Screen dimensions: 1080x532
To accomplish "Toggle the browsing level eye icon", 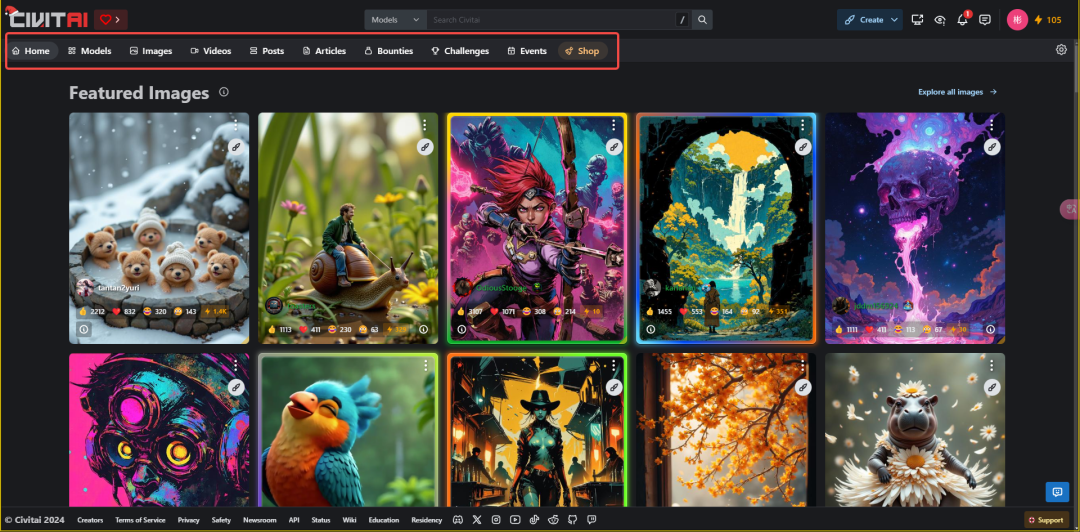I will tap(940, 20).
